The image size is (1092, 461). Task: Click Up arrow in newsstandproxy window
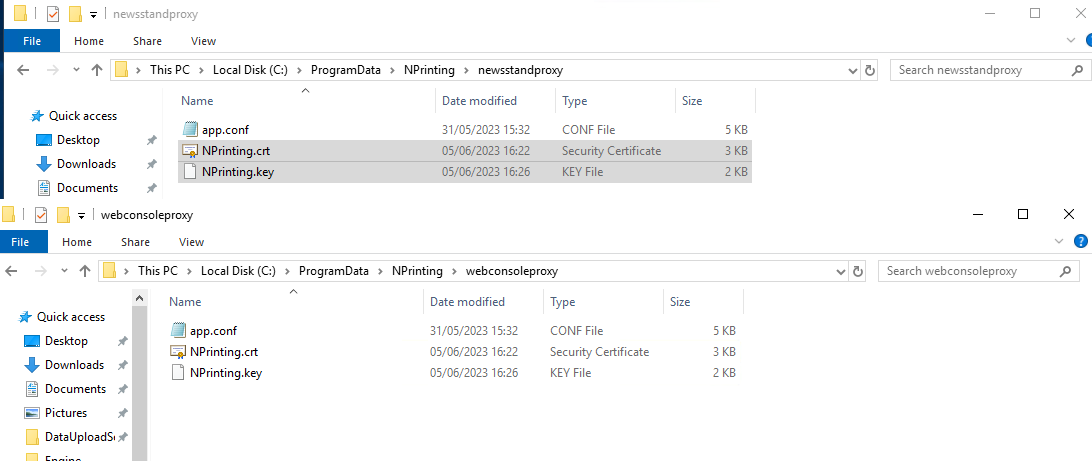[x=98, y=70]
